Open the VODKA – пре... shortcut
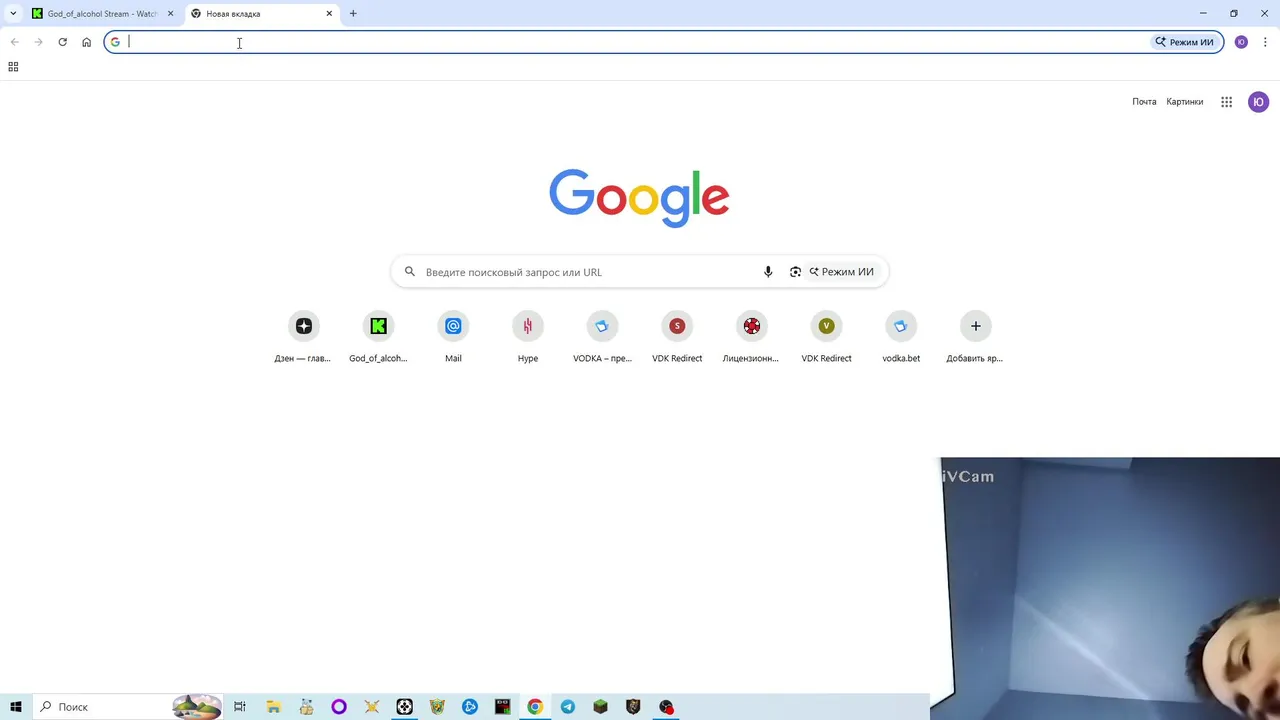 click(602, 337)
